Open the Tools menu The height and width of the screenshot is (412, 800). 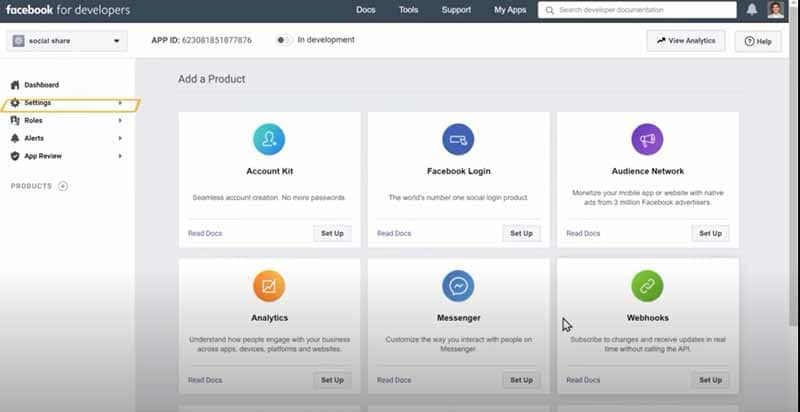408,10
